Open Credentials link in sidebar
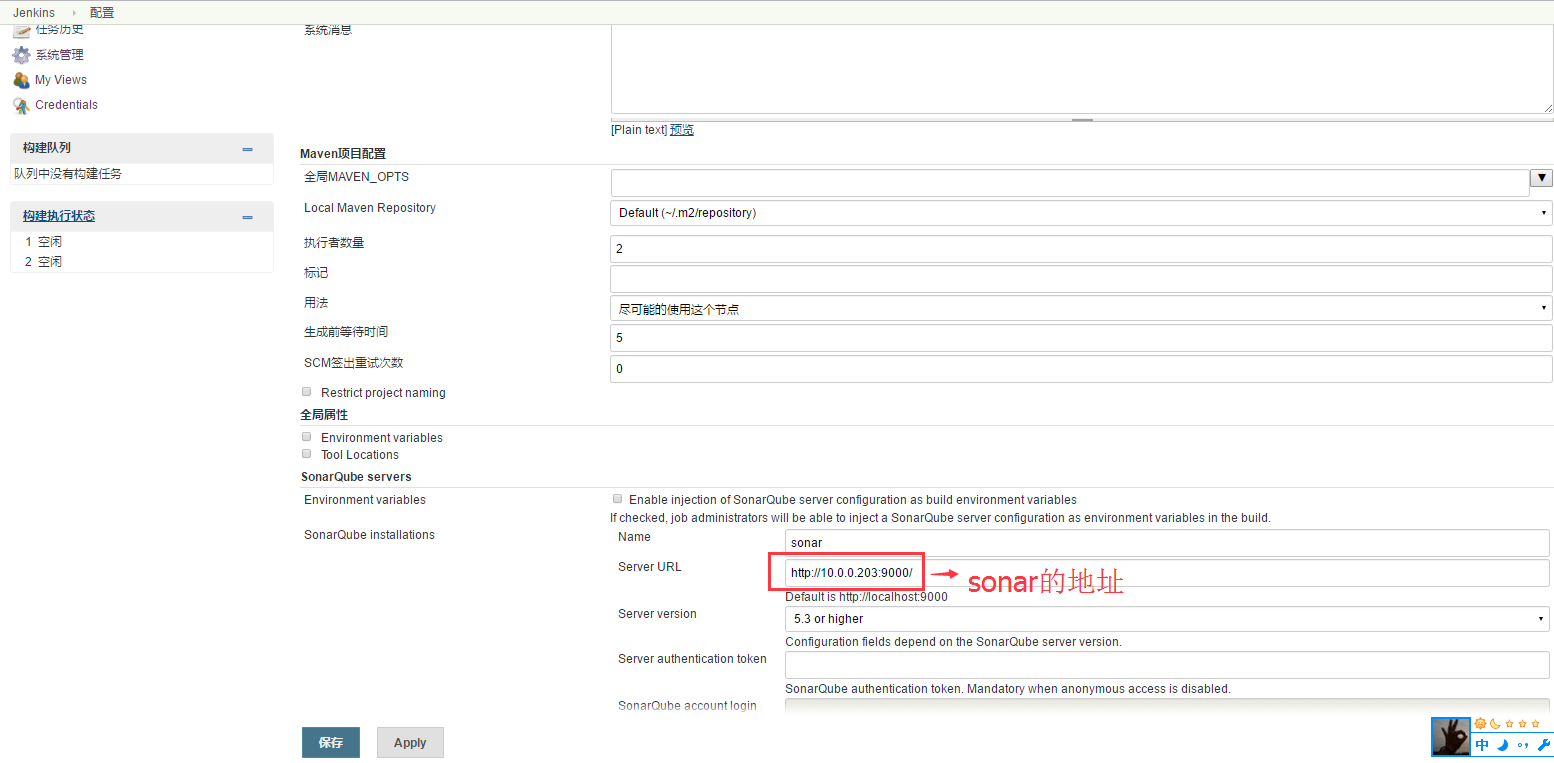Screen dimensions: 1554x763 [x=67, y=105]
